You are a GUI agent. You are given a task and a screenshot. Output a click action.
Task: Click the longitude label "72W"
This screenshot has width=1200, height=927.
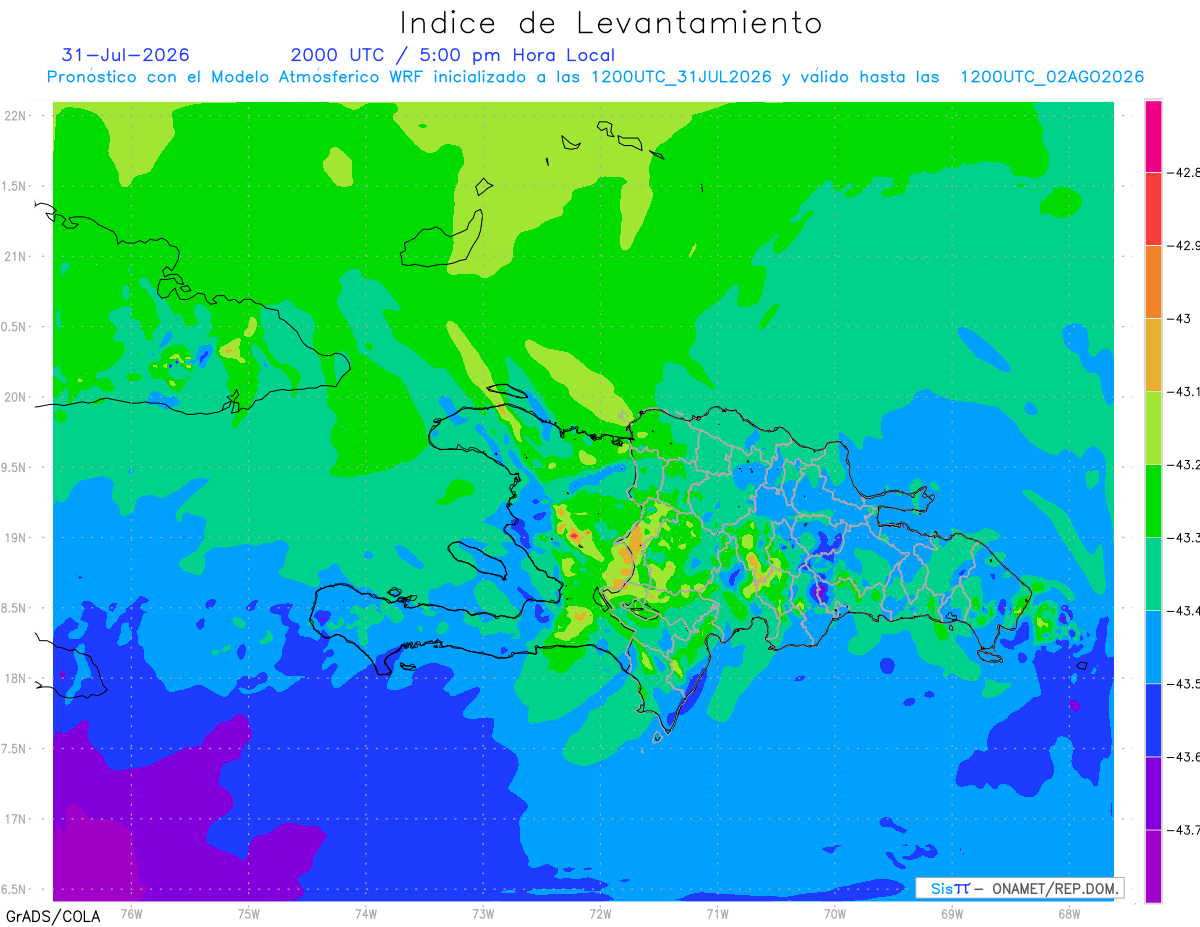point(599,913)
